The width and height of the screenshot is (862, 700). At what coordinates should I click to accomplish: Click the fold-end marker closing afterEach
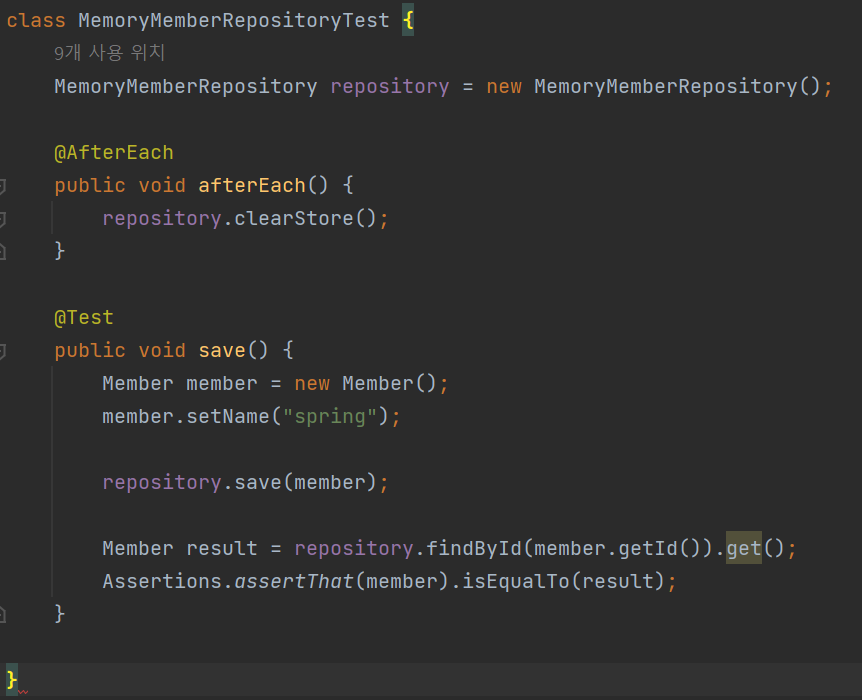pos(2,252)
